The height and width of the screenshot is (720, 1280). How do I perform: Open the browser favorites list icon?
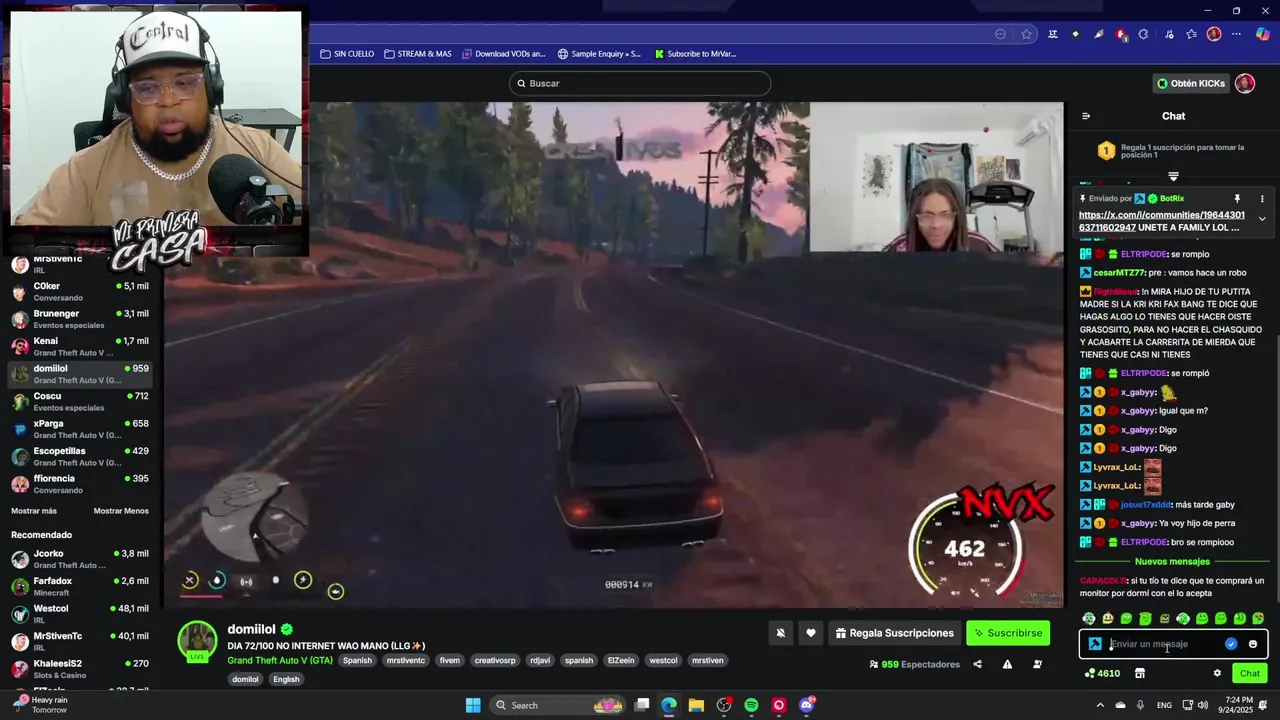tap(1191, 34)
